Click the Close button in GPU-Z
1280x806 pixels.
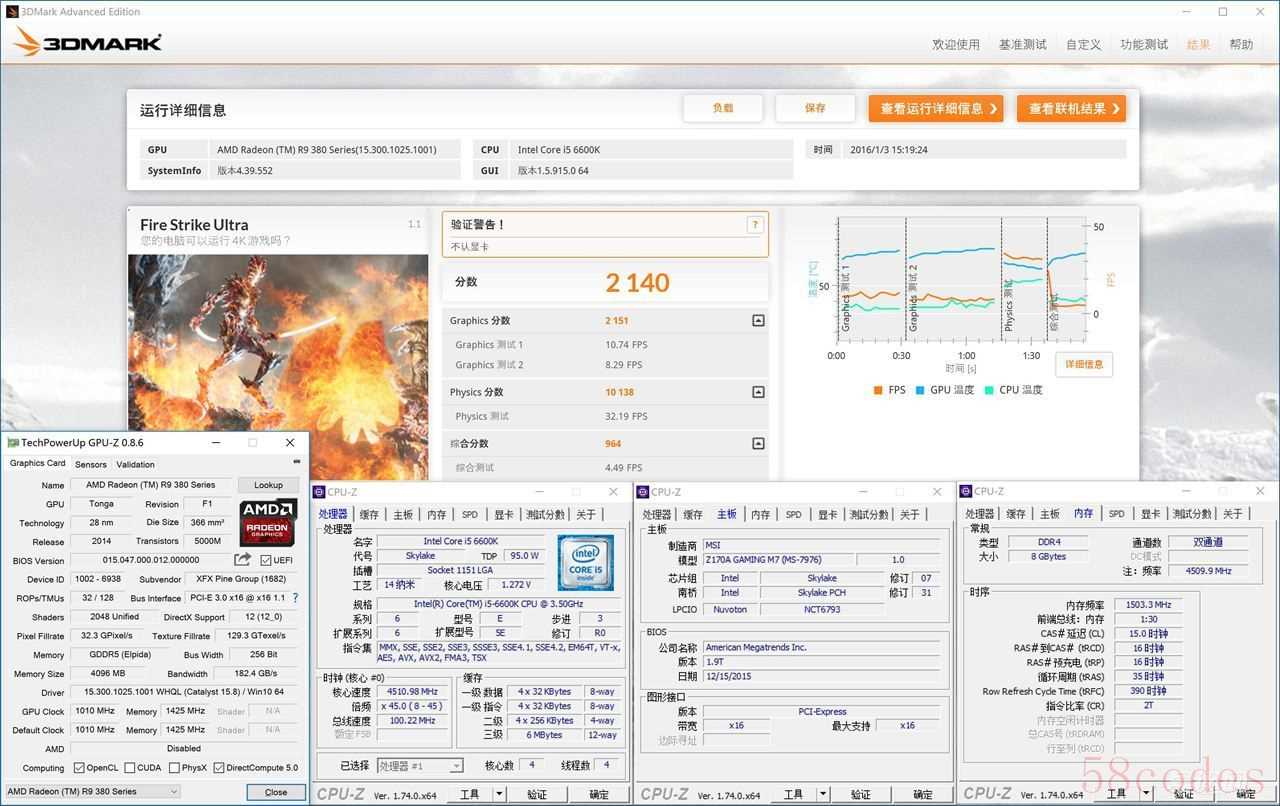coord(275,792)
